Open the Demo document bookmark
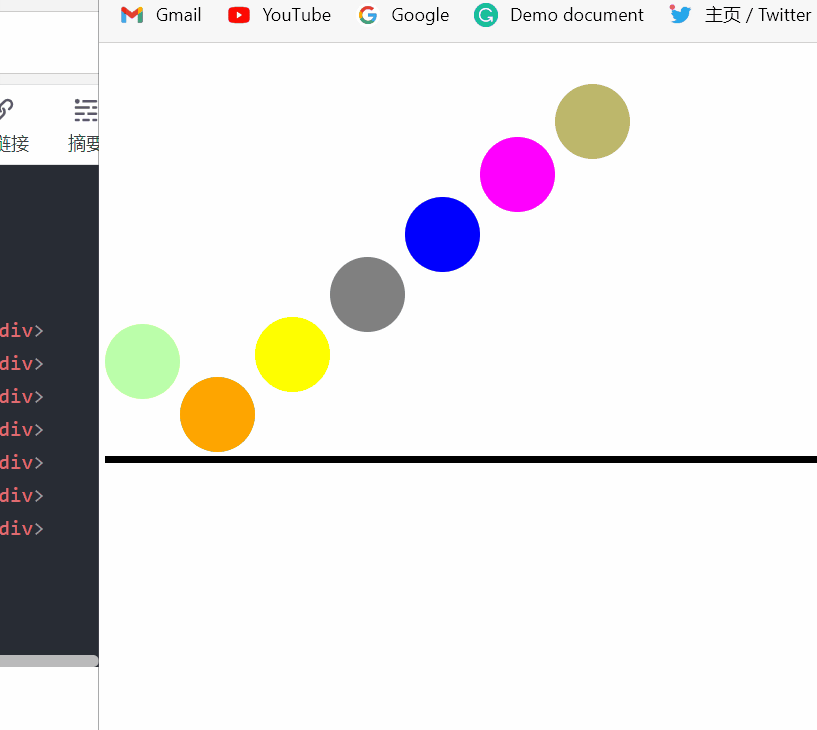Image resolution: width=817 pixels, height=730 pixels. coord(559,15)
